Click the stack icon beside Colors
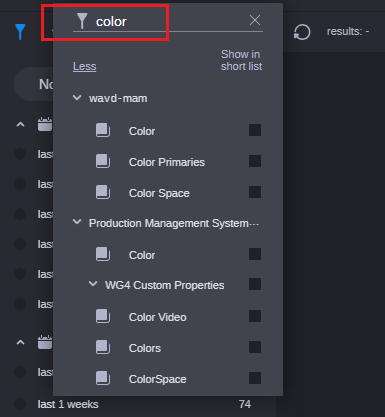Image resolution: width=385 pixels, height=417 pixels. pos(103,347)
